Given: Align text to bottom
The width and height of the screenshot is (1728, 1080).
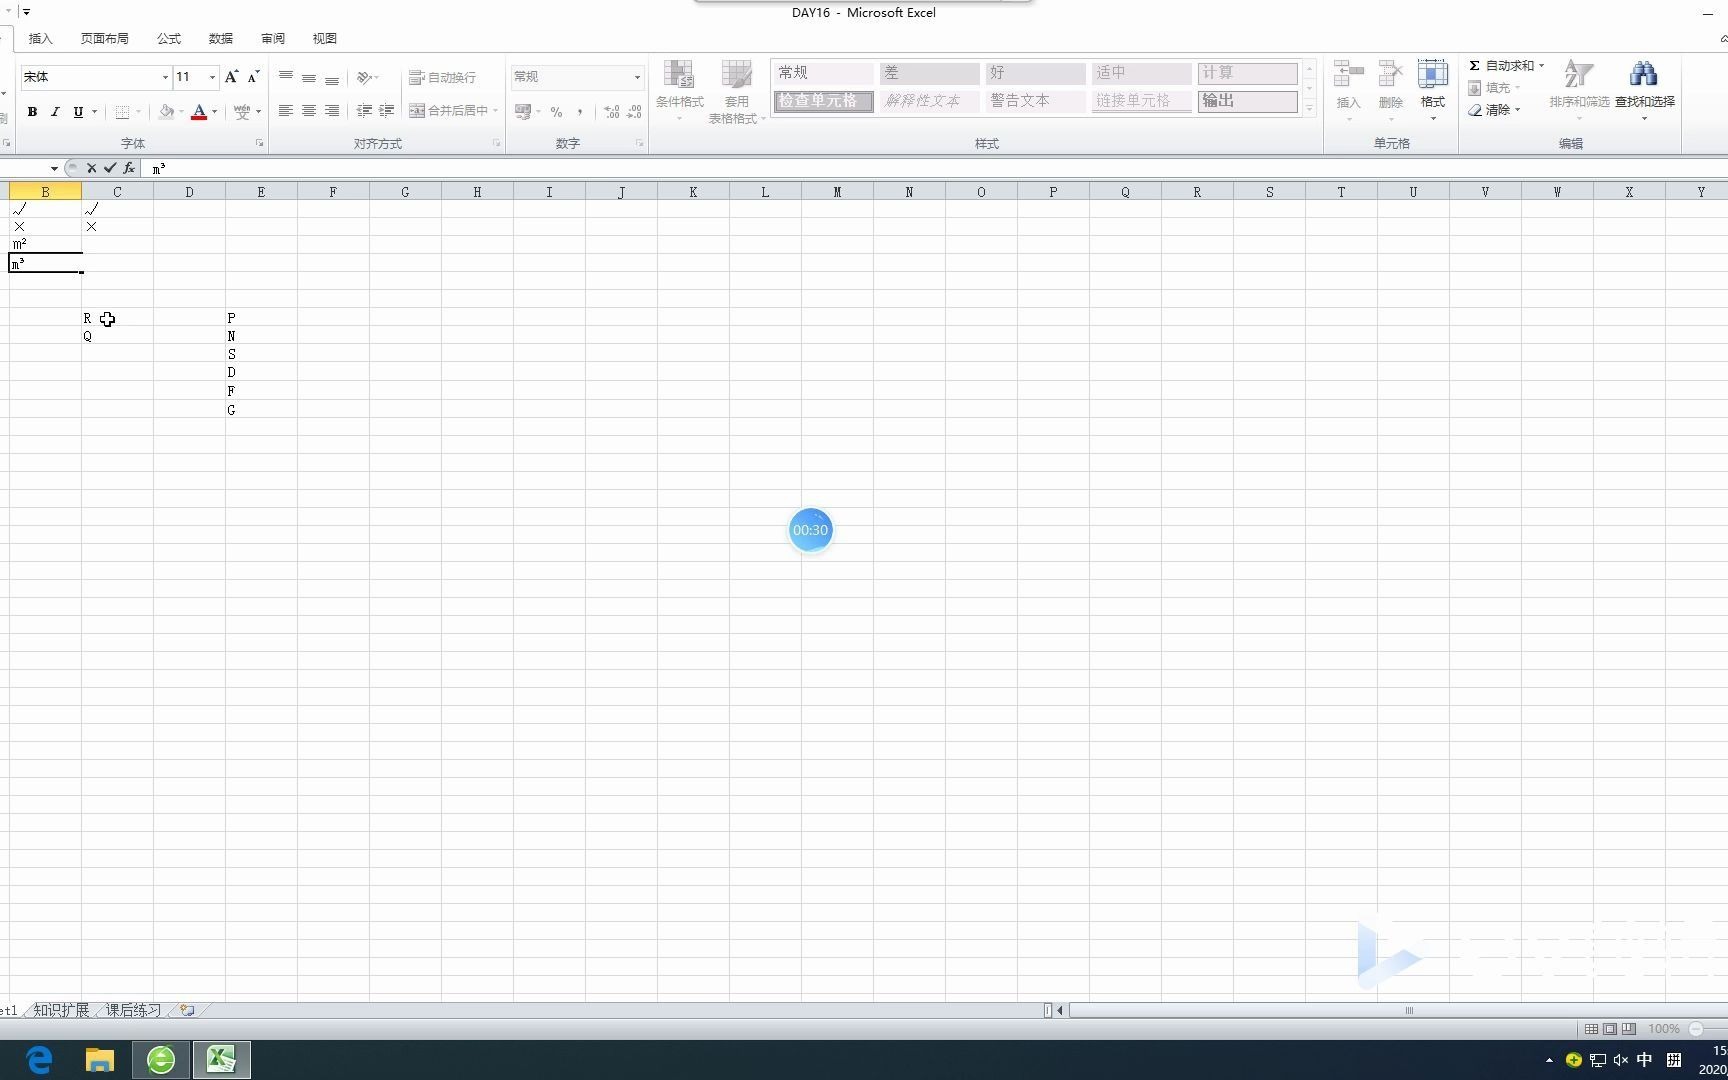Looking at the screenshot, I should pos(332,77).
